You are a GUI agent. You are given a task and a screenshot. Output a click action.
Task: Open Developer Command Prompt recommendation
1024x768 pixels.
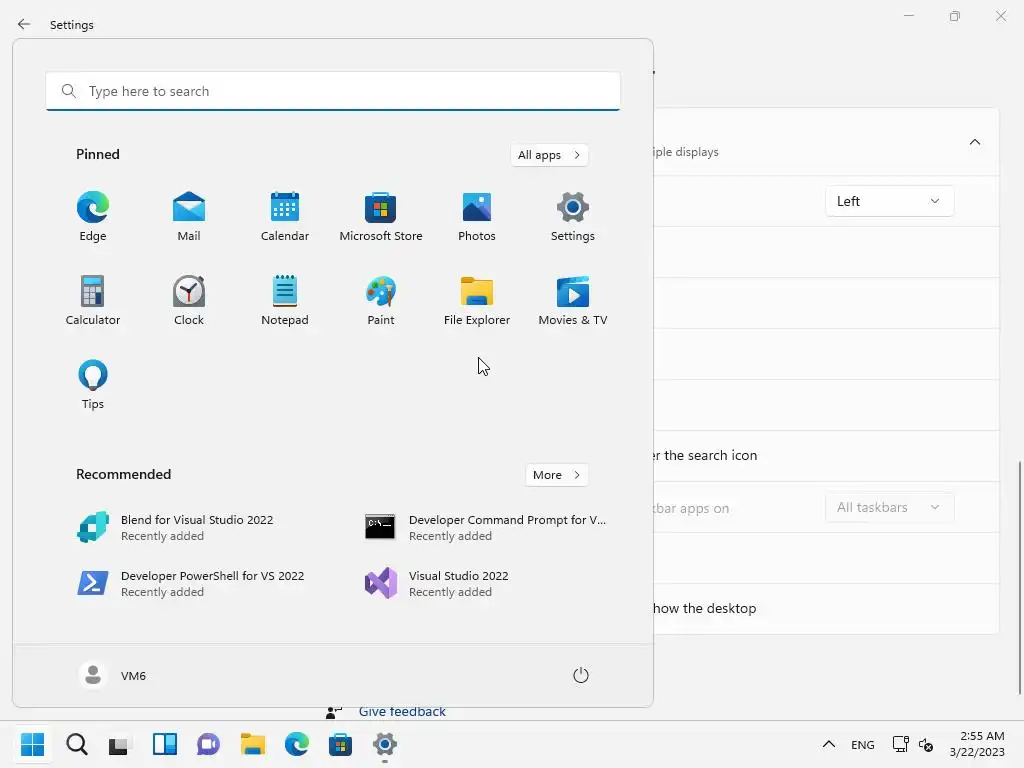tap(486, 527)
